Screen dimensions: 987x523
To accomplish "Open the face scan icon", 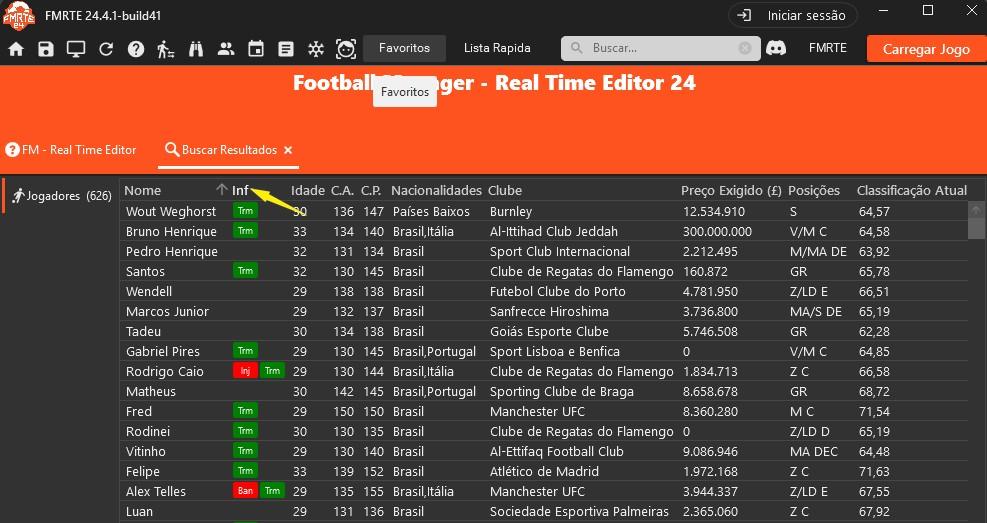I will click(x=346, y=49).
